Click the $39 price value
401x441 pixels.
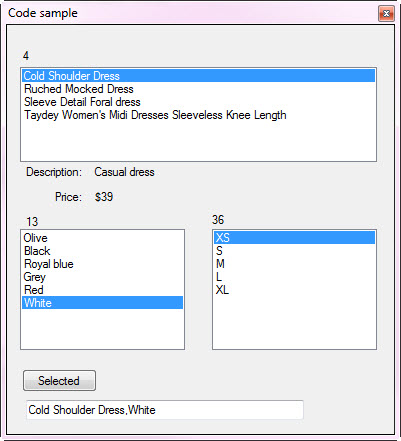point(104,197)
